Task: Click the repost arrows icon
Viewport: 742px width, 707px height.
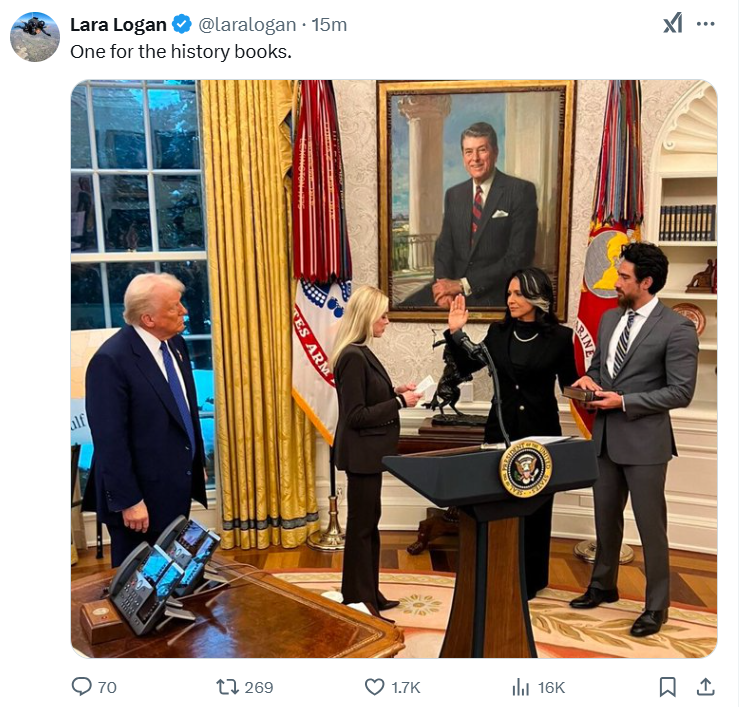Action: tap(227, 687)
